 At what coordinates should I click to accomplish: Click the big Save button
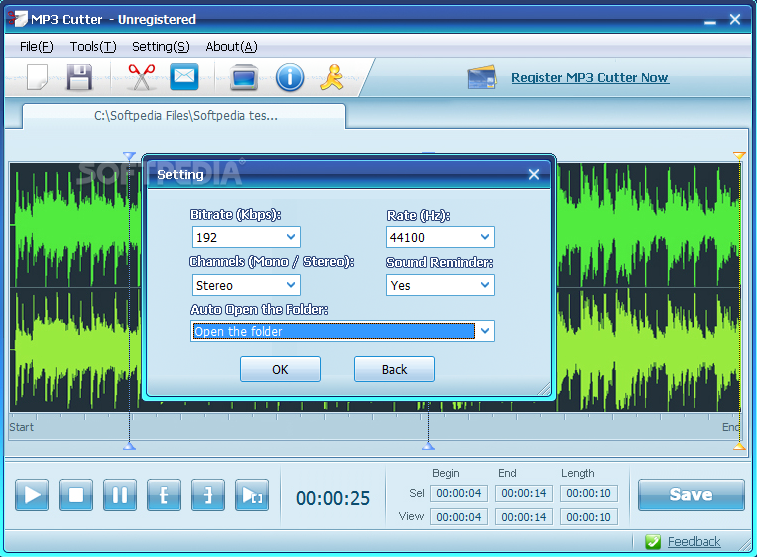point(691,495)
